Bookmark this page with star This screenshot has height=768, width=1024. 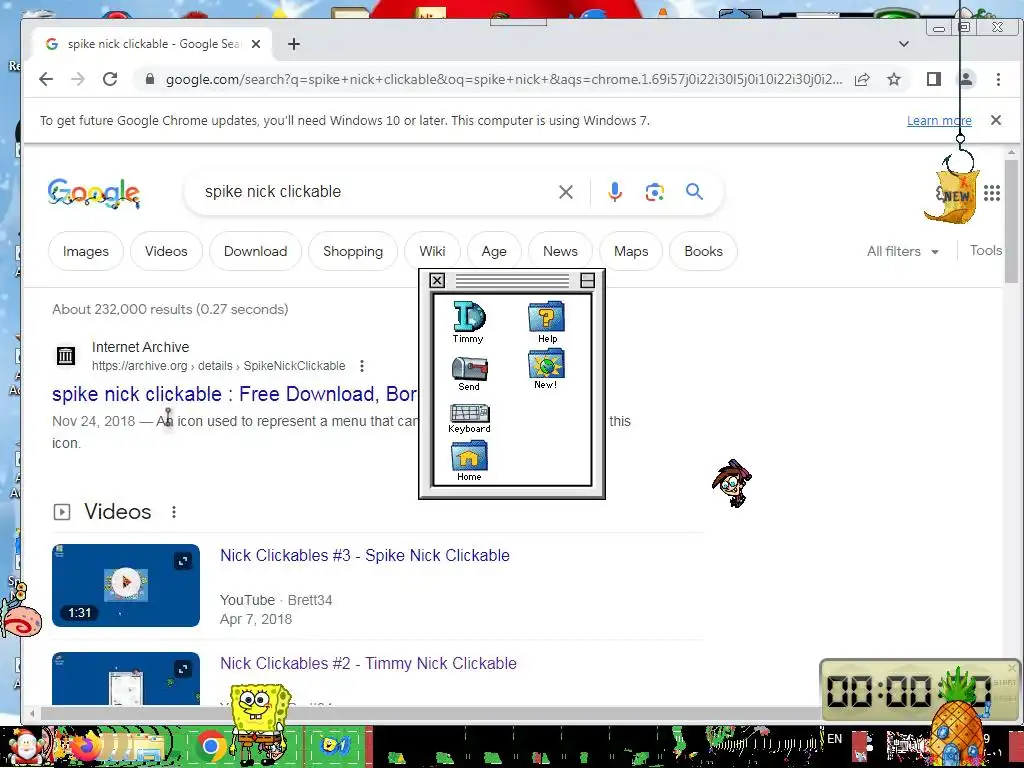point(894,80)
